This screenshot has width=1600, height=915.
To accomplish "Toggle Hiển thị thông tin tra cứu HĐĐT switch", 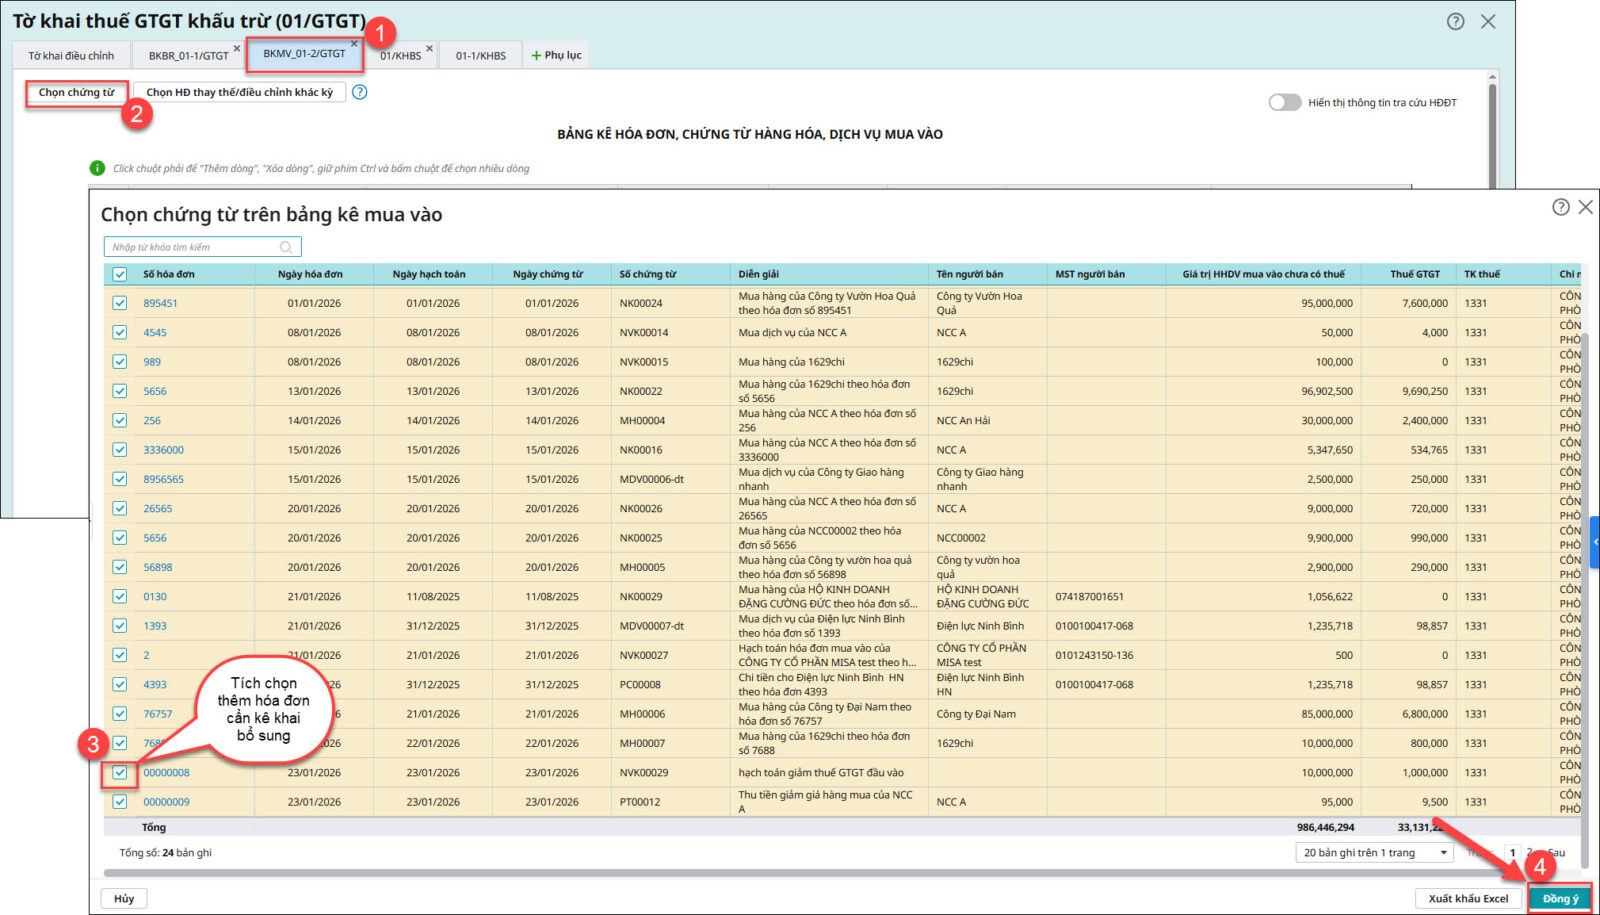I will point(1284,102).
